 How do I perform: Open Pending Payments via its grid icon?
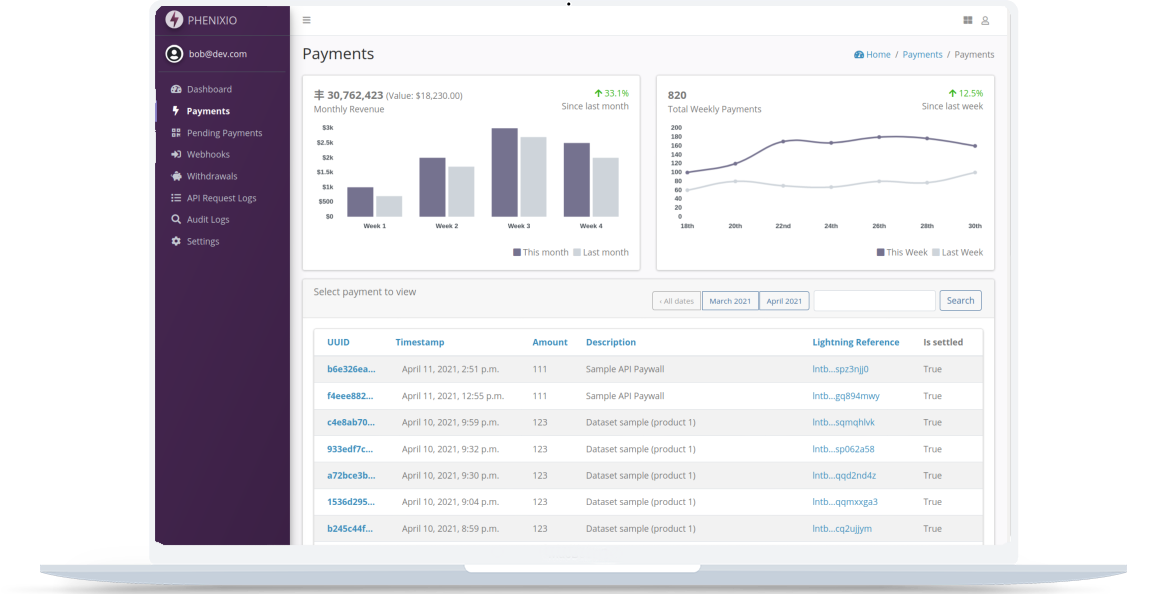[x=175, y=132]
